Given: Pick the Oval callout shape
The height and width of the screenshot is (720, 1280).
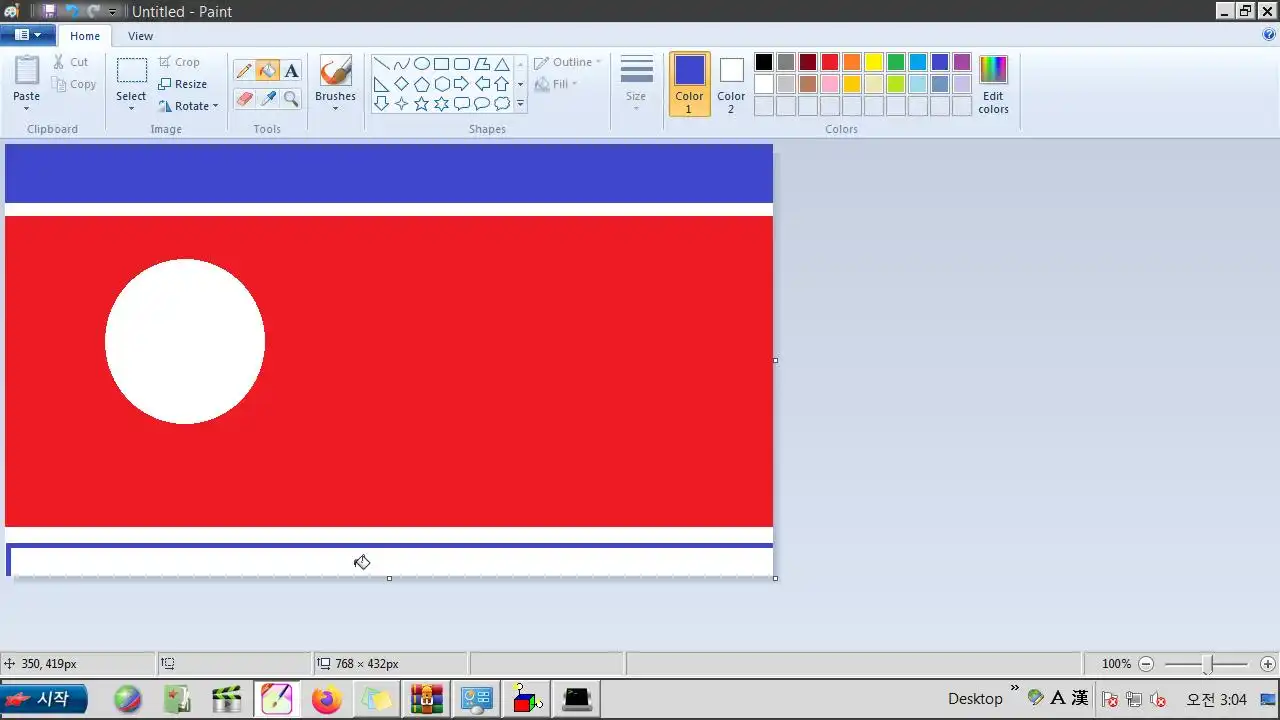Looking at the screenshot, I should [481, 103].
